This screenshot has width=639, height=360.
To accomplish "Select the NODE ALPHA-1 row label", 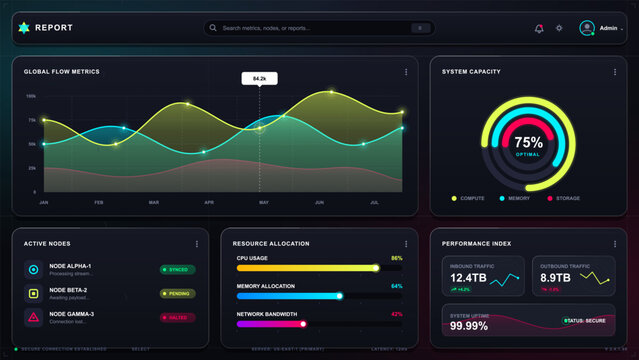I will pyautogui.click(x=70, y=266).
